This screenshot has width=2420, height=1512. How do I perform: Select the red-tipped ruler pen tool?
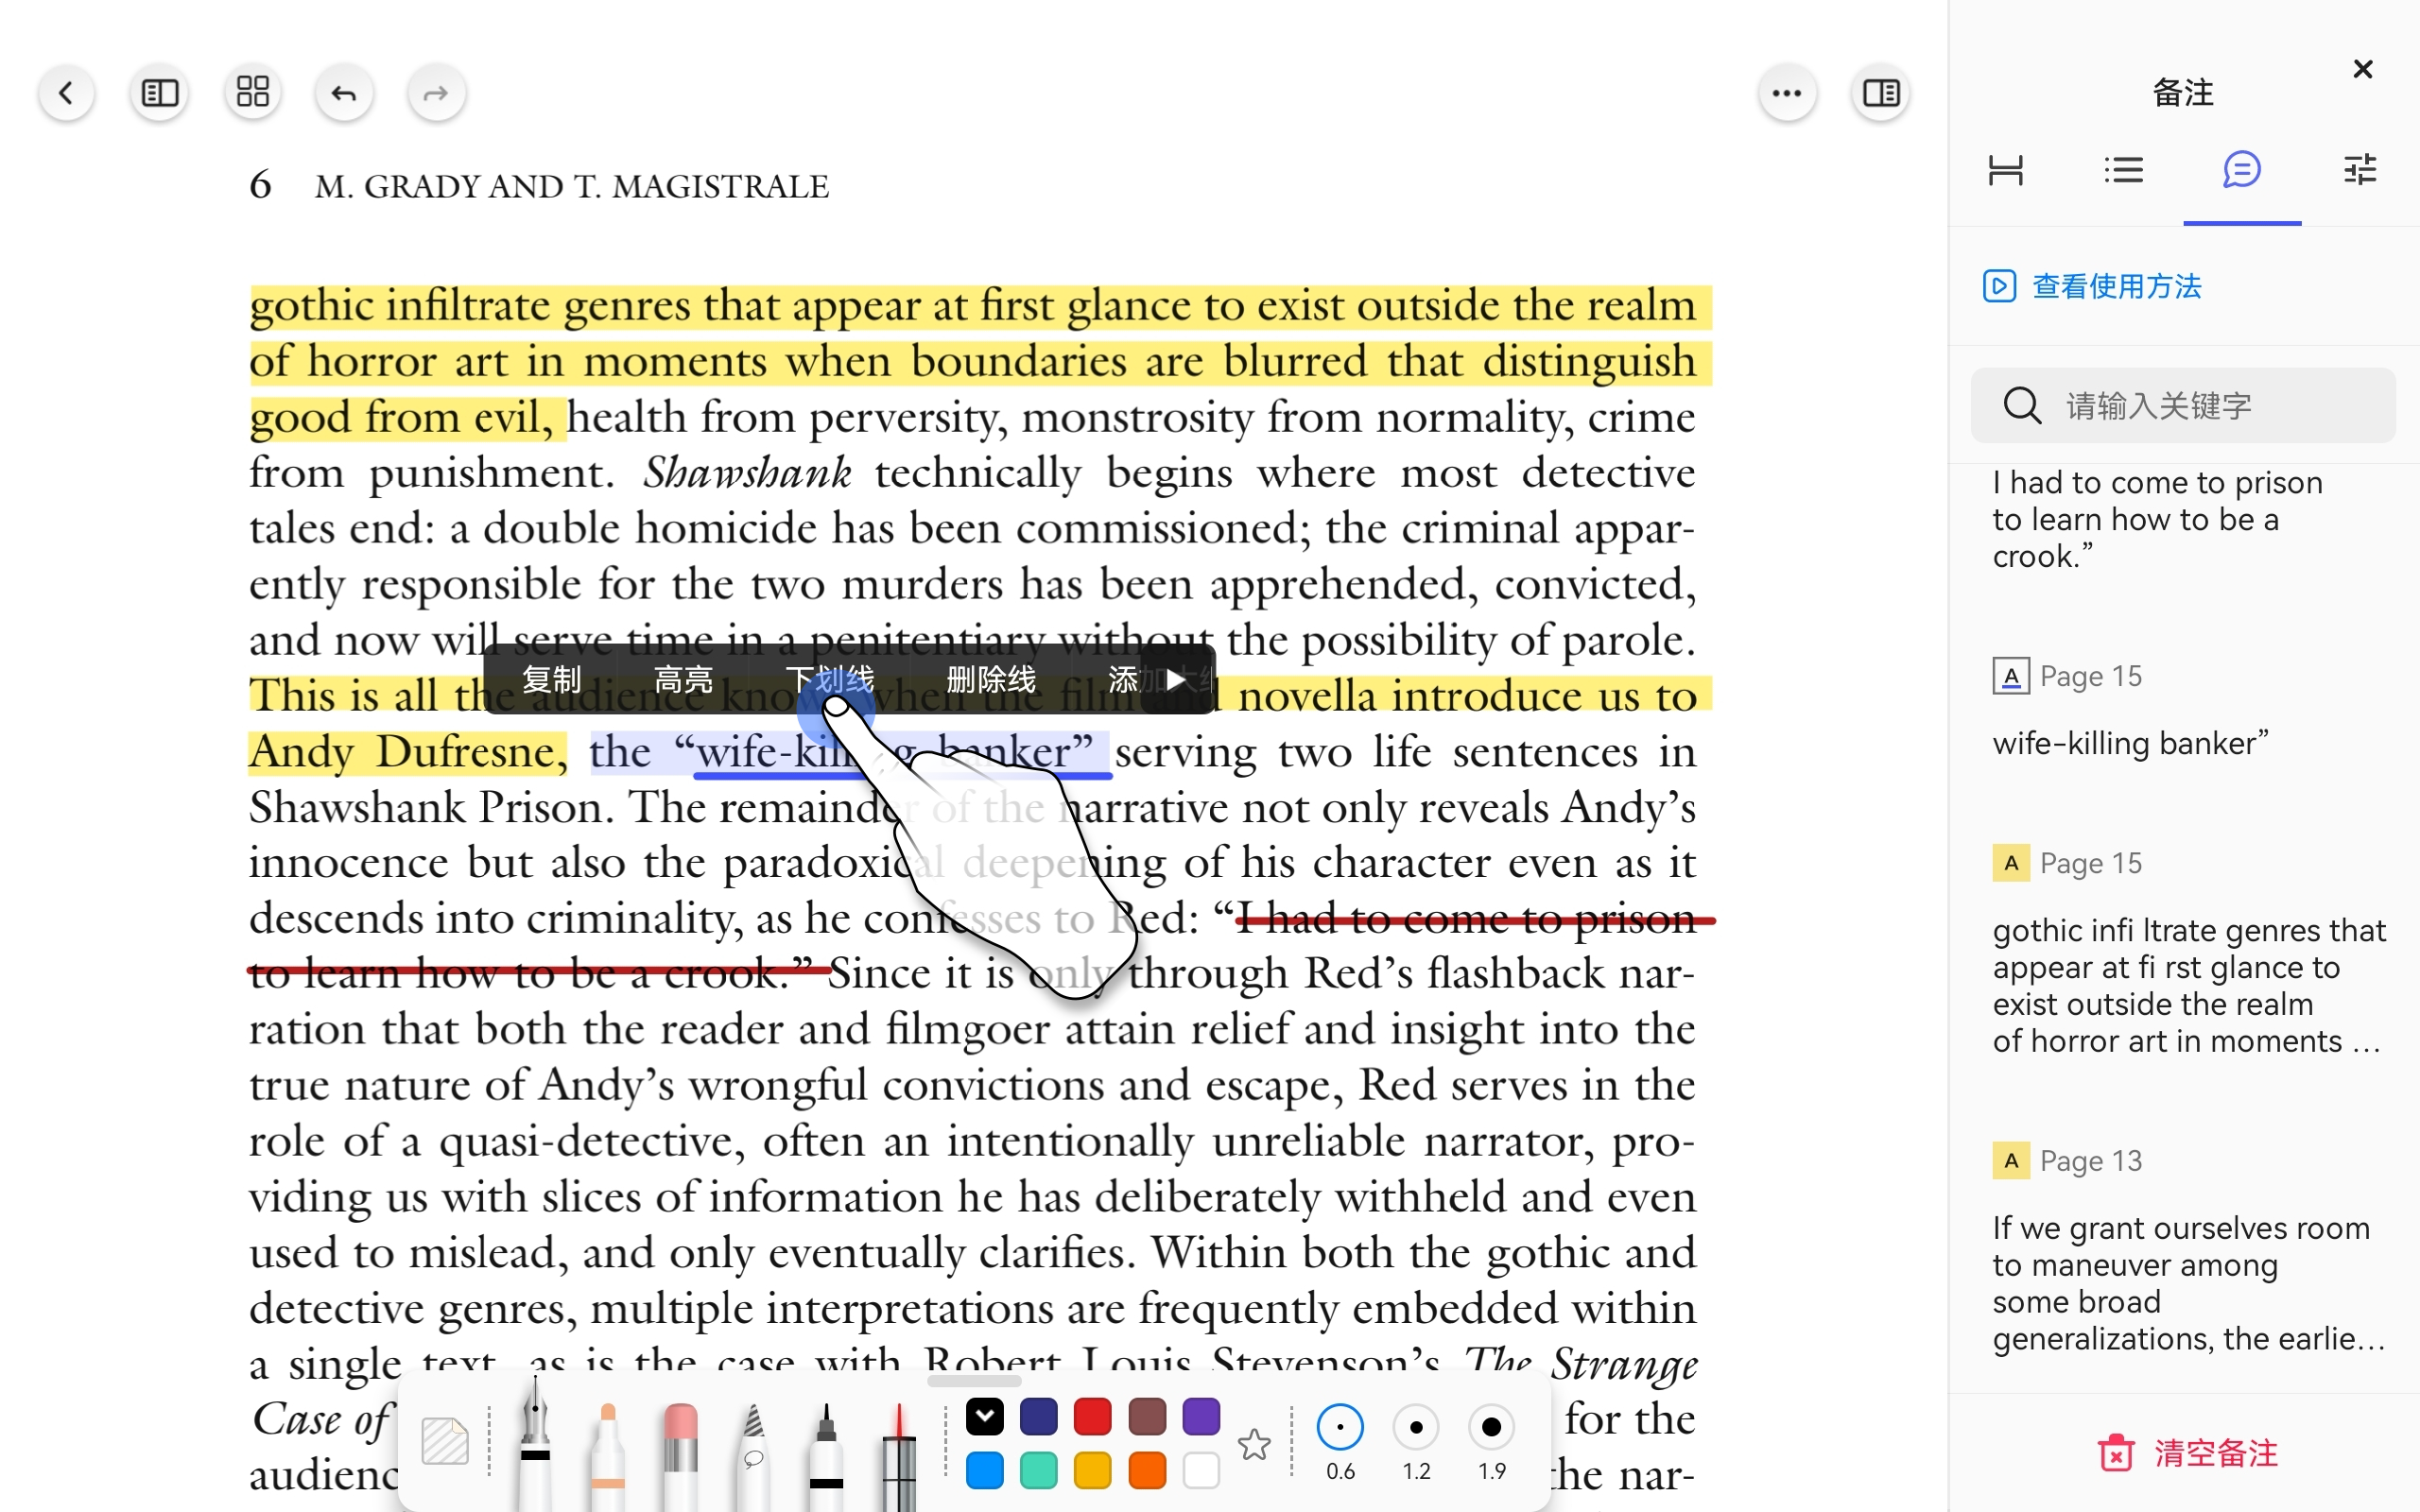(898, 1456)
